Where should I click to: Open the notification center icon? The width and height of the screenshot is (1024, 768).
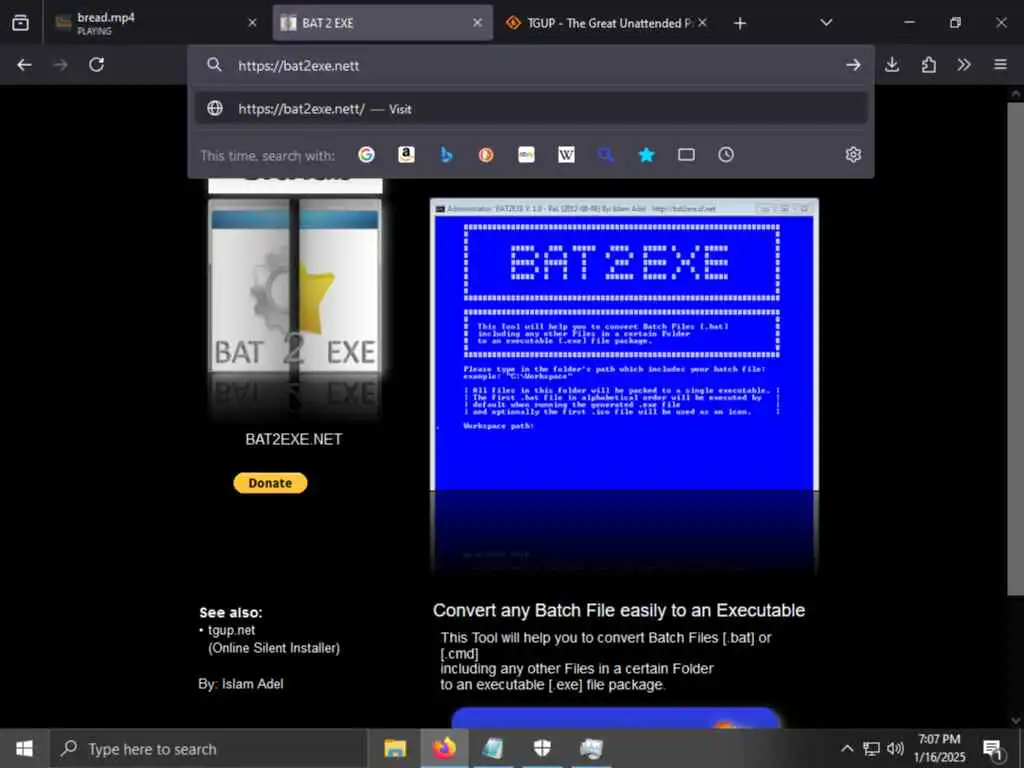[x=993, y=749]
